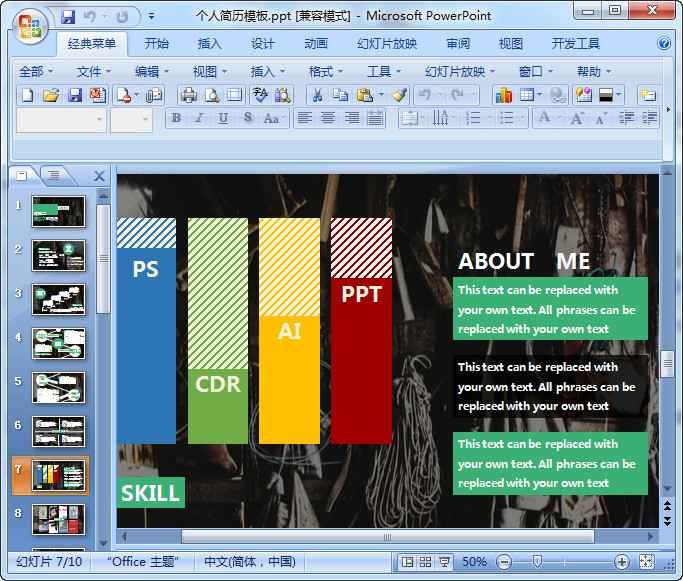Click the zoom slider handle
683x581 pixels.
pos(537,561)
